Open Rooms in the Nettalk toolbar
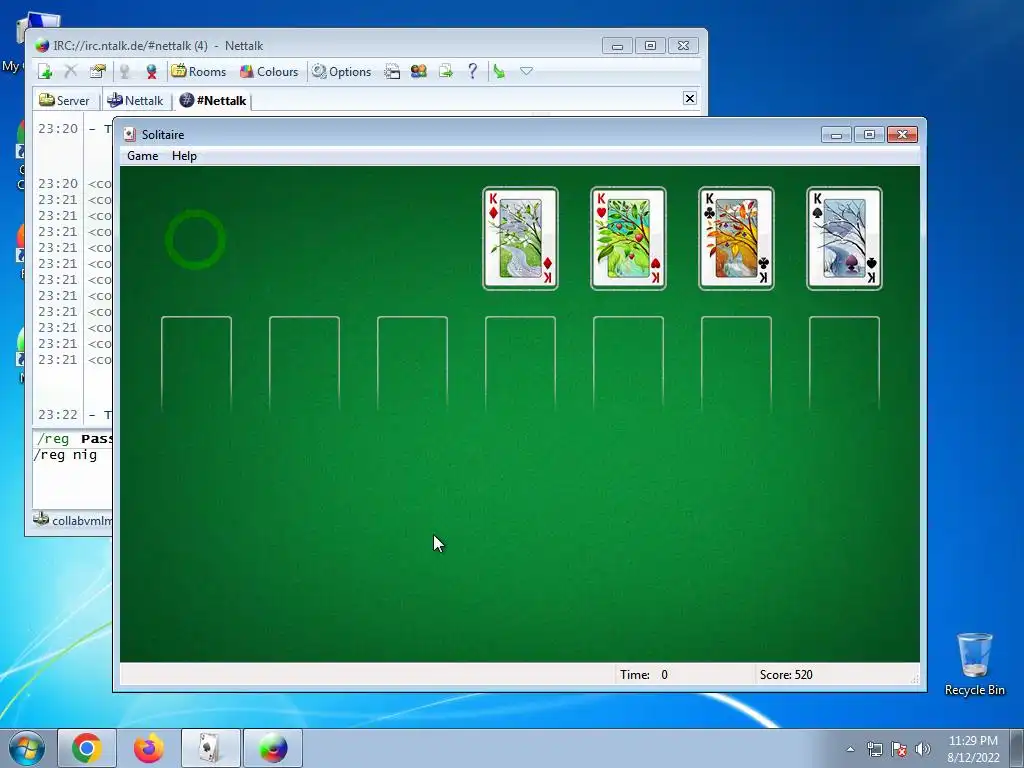 (x=199, y=72)
